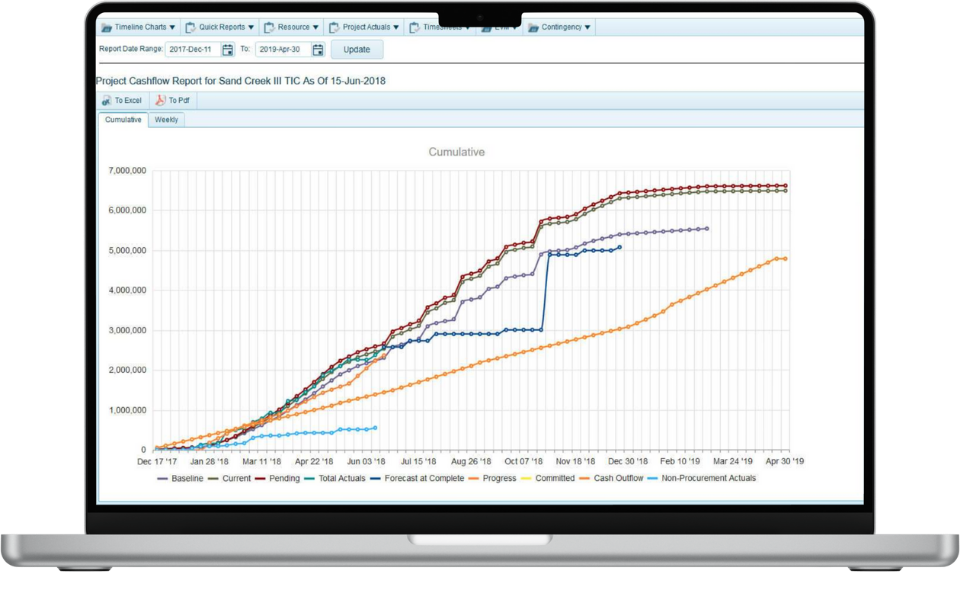
Task: Click the Project Actuals document icon
Action: coord(334,27)
